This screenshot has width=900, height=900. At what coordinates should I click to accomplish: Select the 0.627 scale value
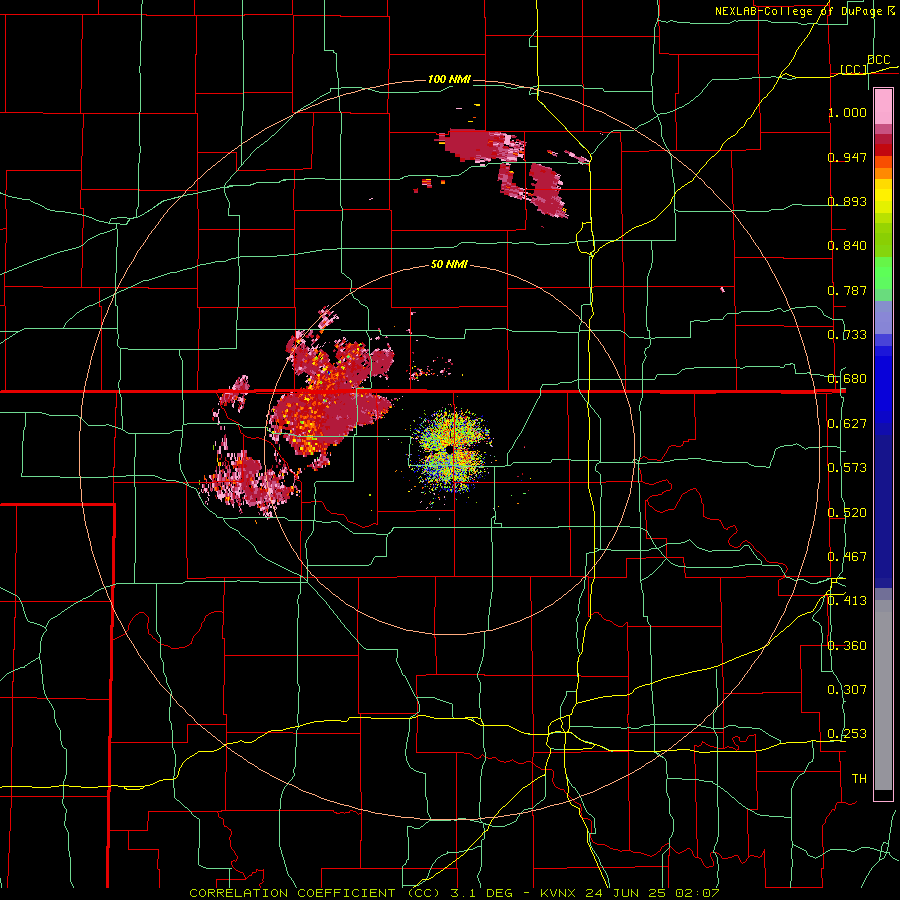click(847, 424)
